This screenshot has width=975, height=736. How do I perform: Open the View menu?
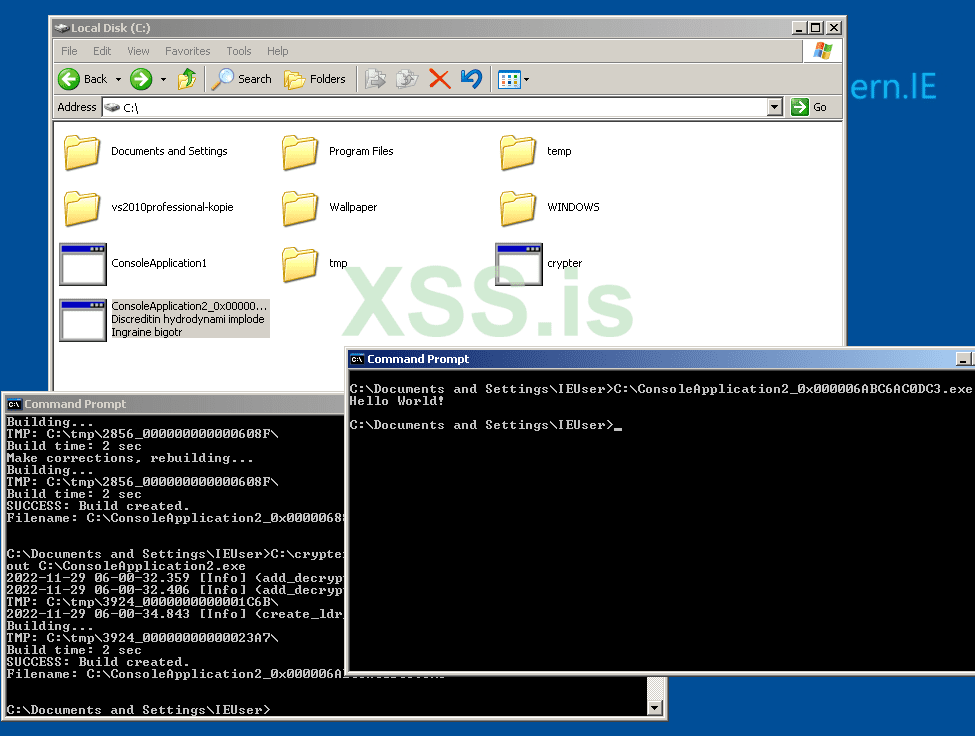pos(138,51)
